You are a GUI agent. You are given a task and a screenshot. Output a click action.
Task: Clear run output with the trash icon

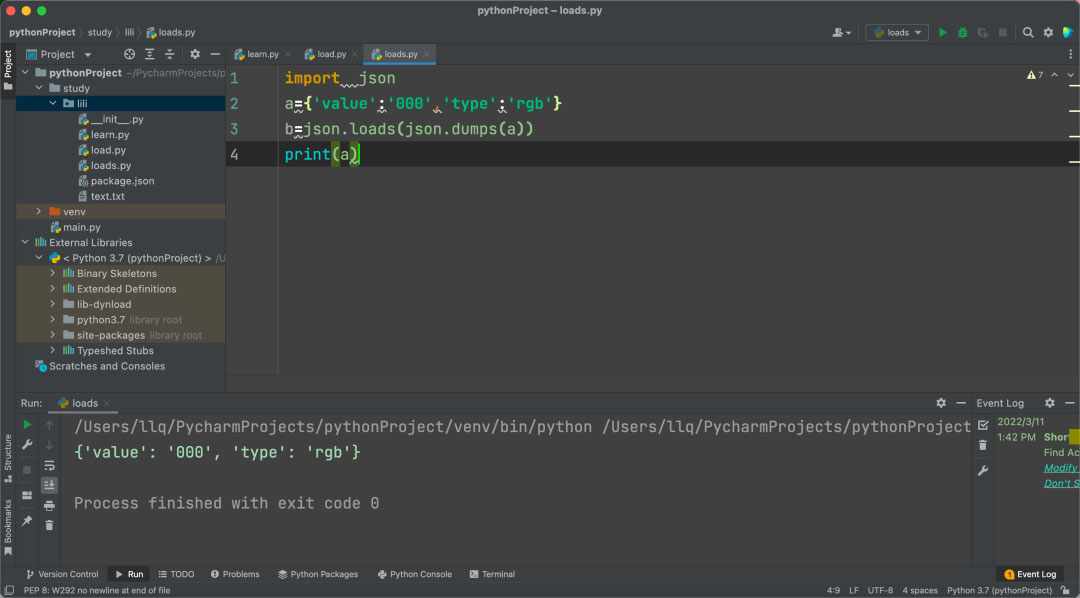tap(49, 525)
